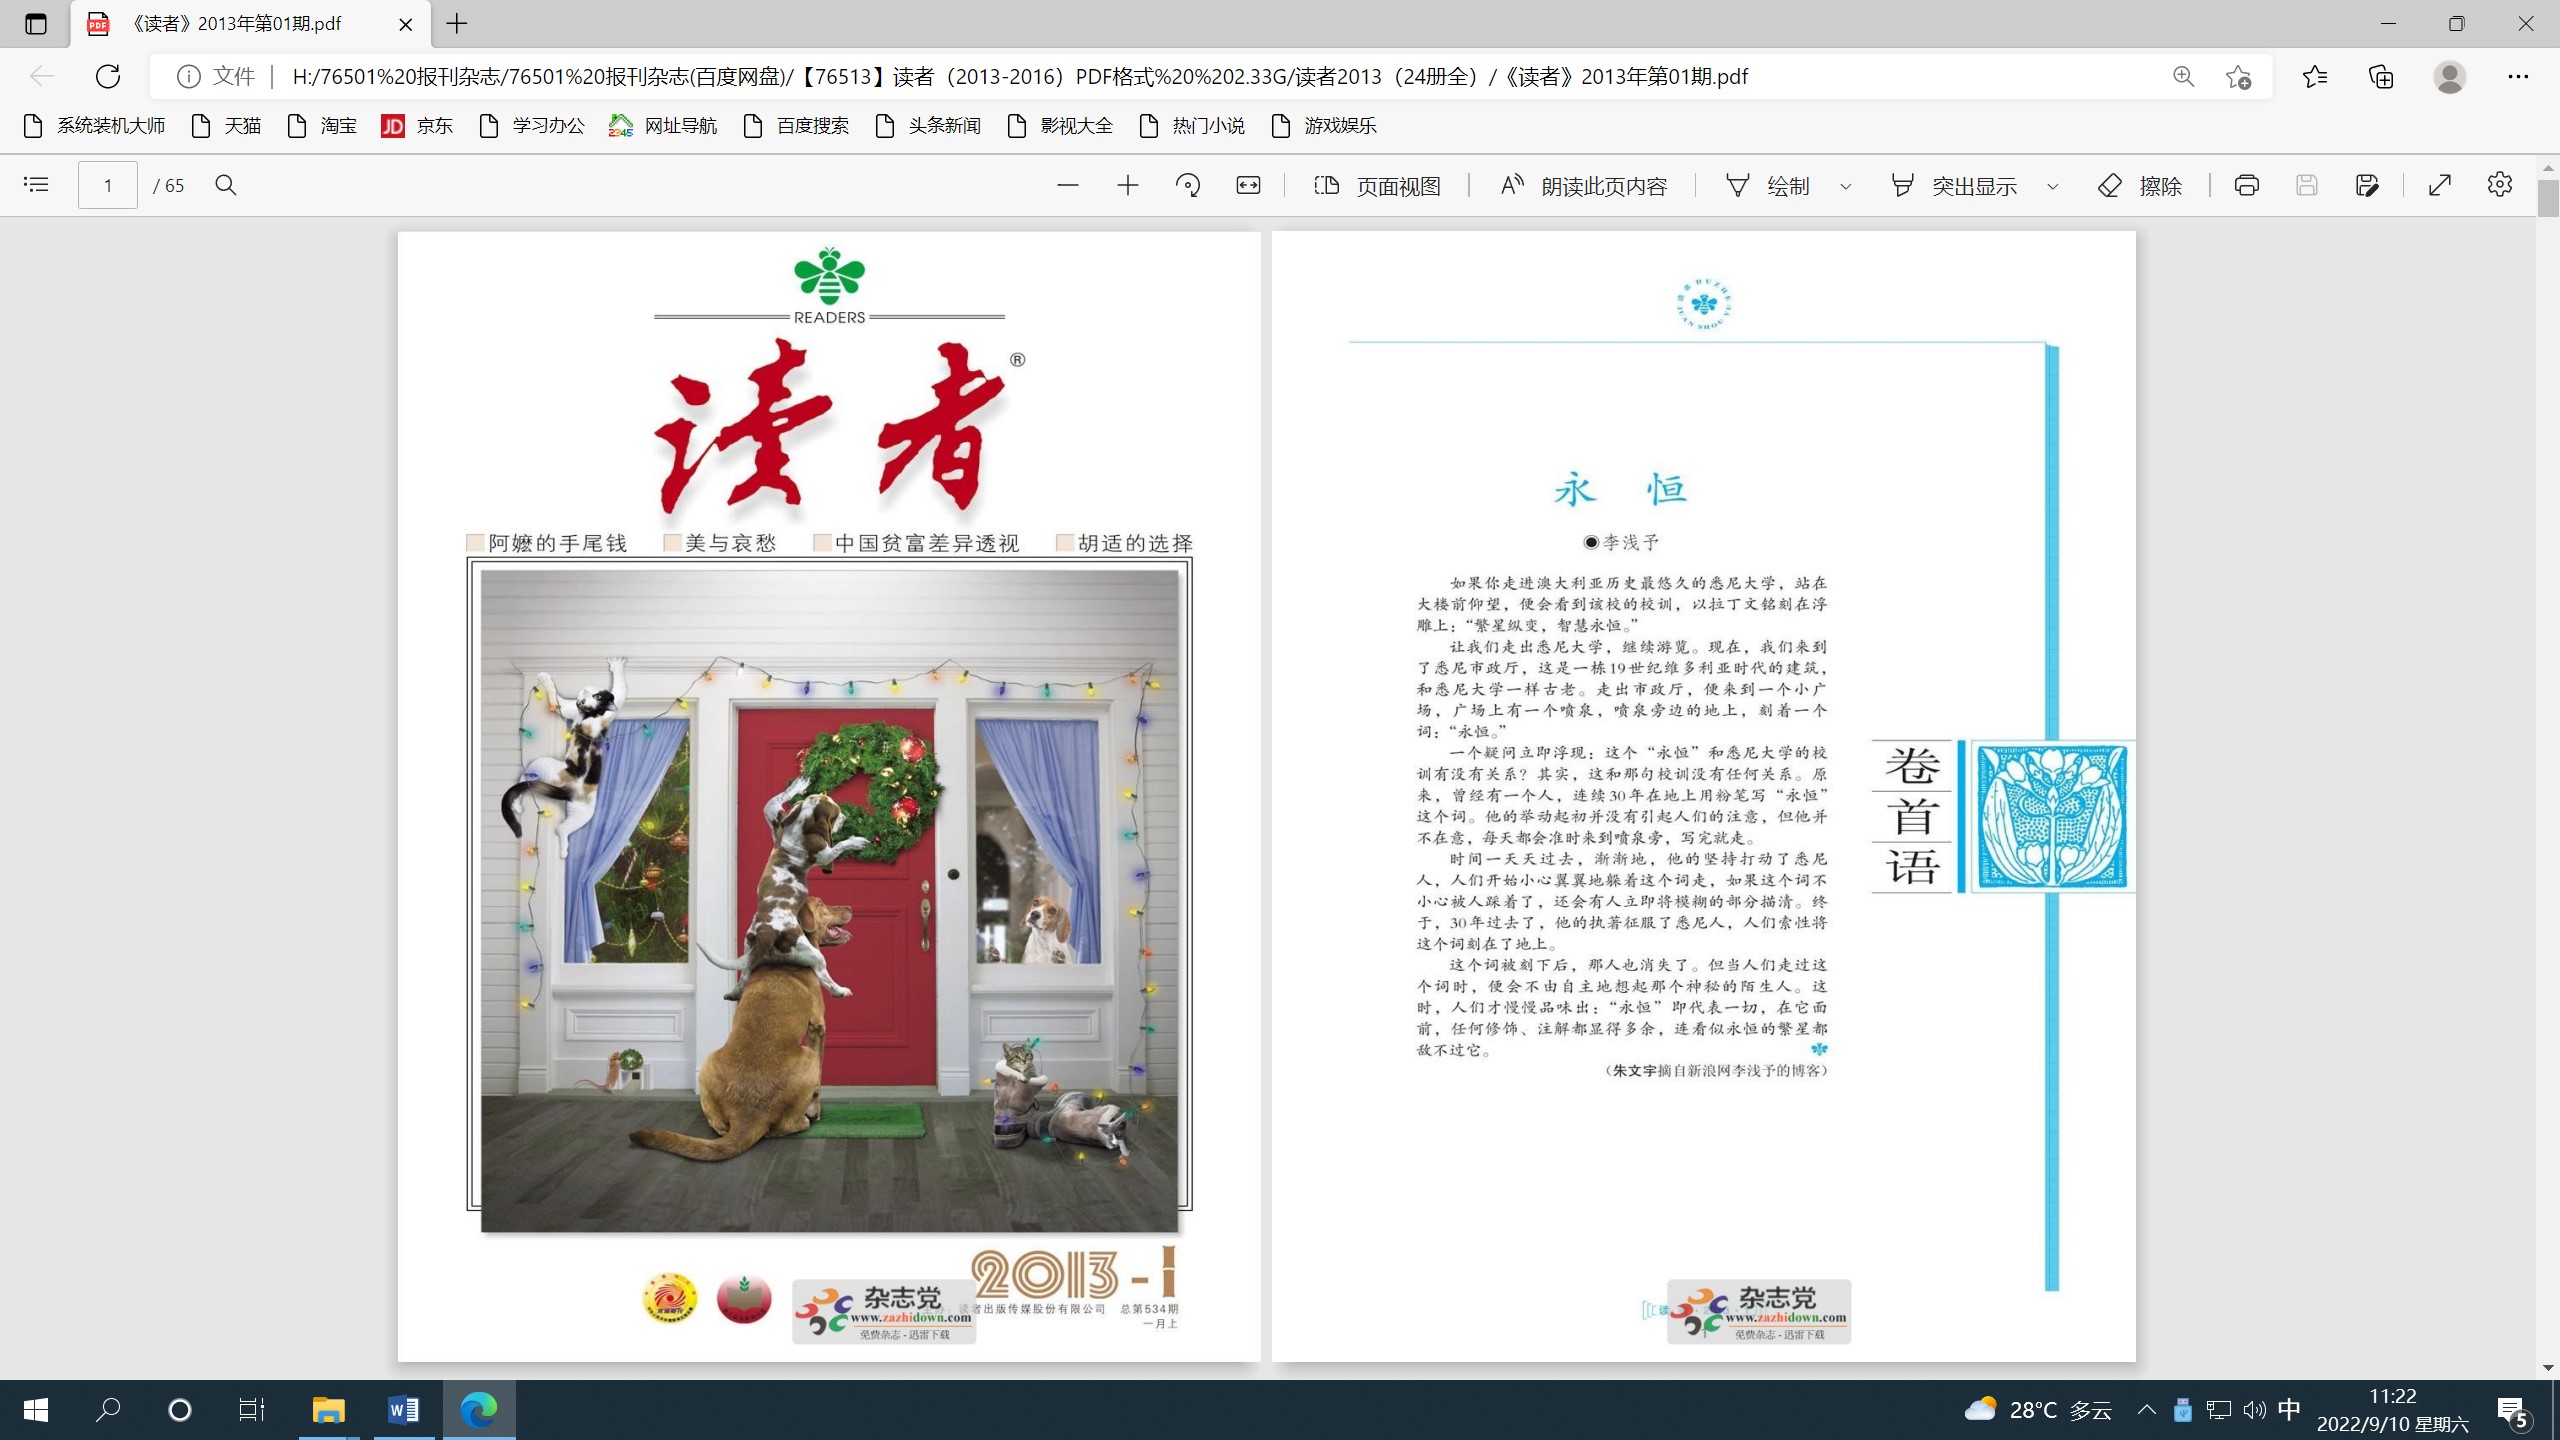The image size is (2560, 1440).
Task: Open the browser zoom magnifier in address bar
Action: (2184, 77)
